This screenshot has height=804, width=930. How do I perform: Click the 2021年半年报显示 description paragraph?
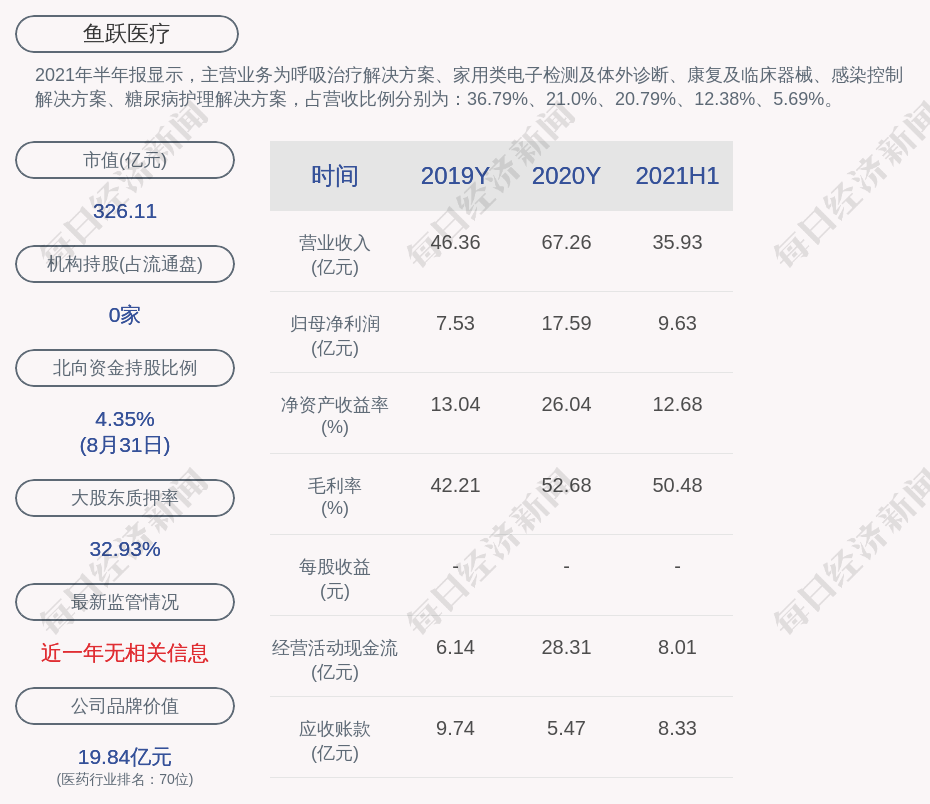point(469,87)
